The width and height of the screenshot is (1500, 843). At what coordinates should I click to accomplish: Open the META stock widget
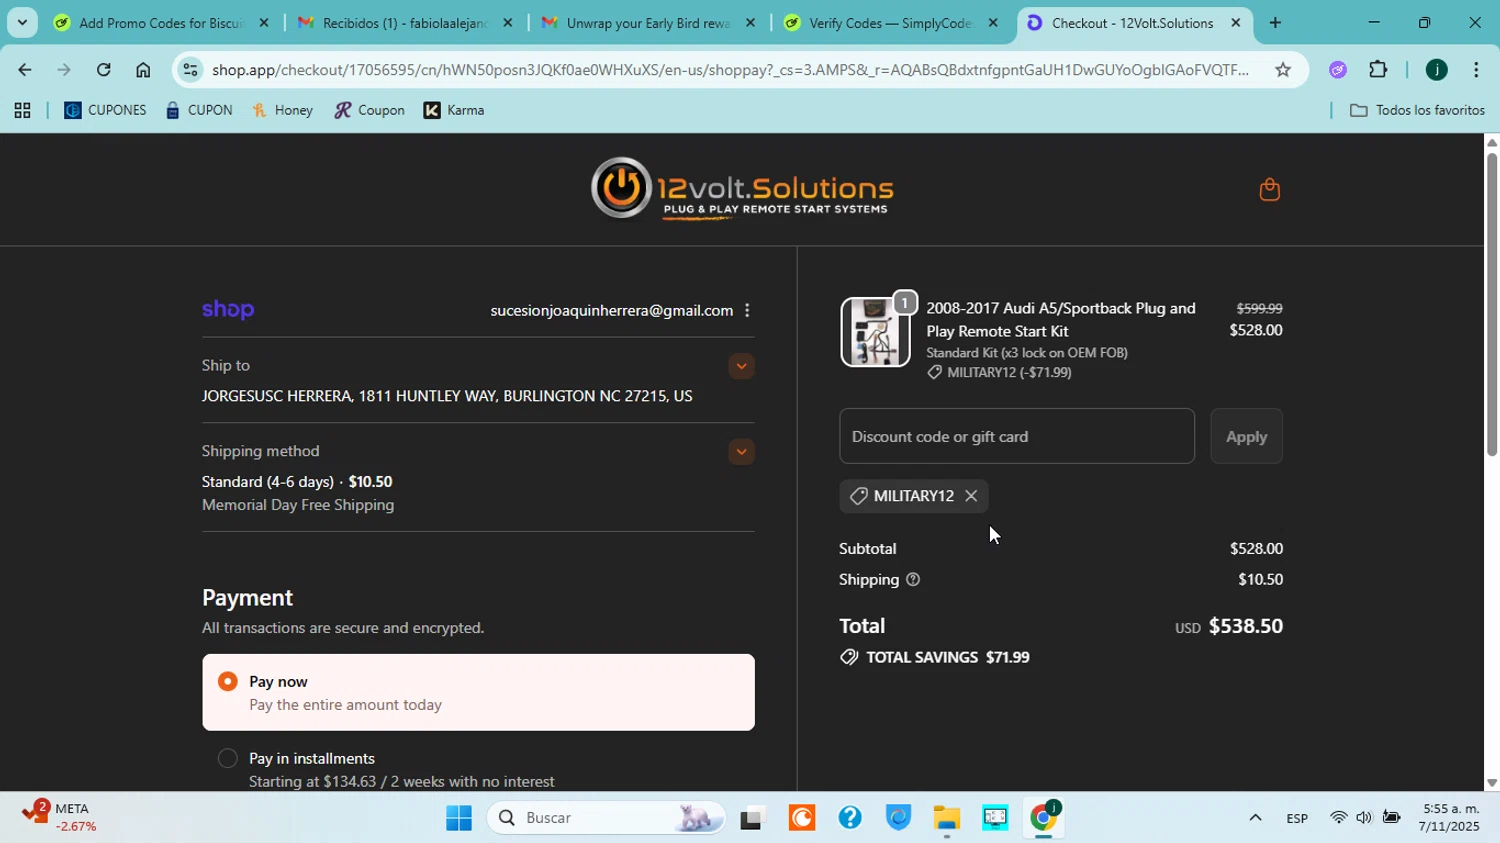62,818
